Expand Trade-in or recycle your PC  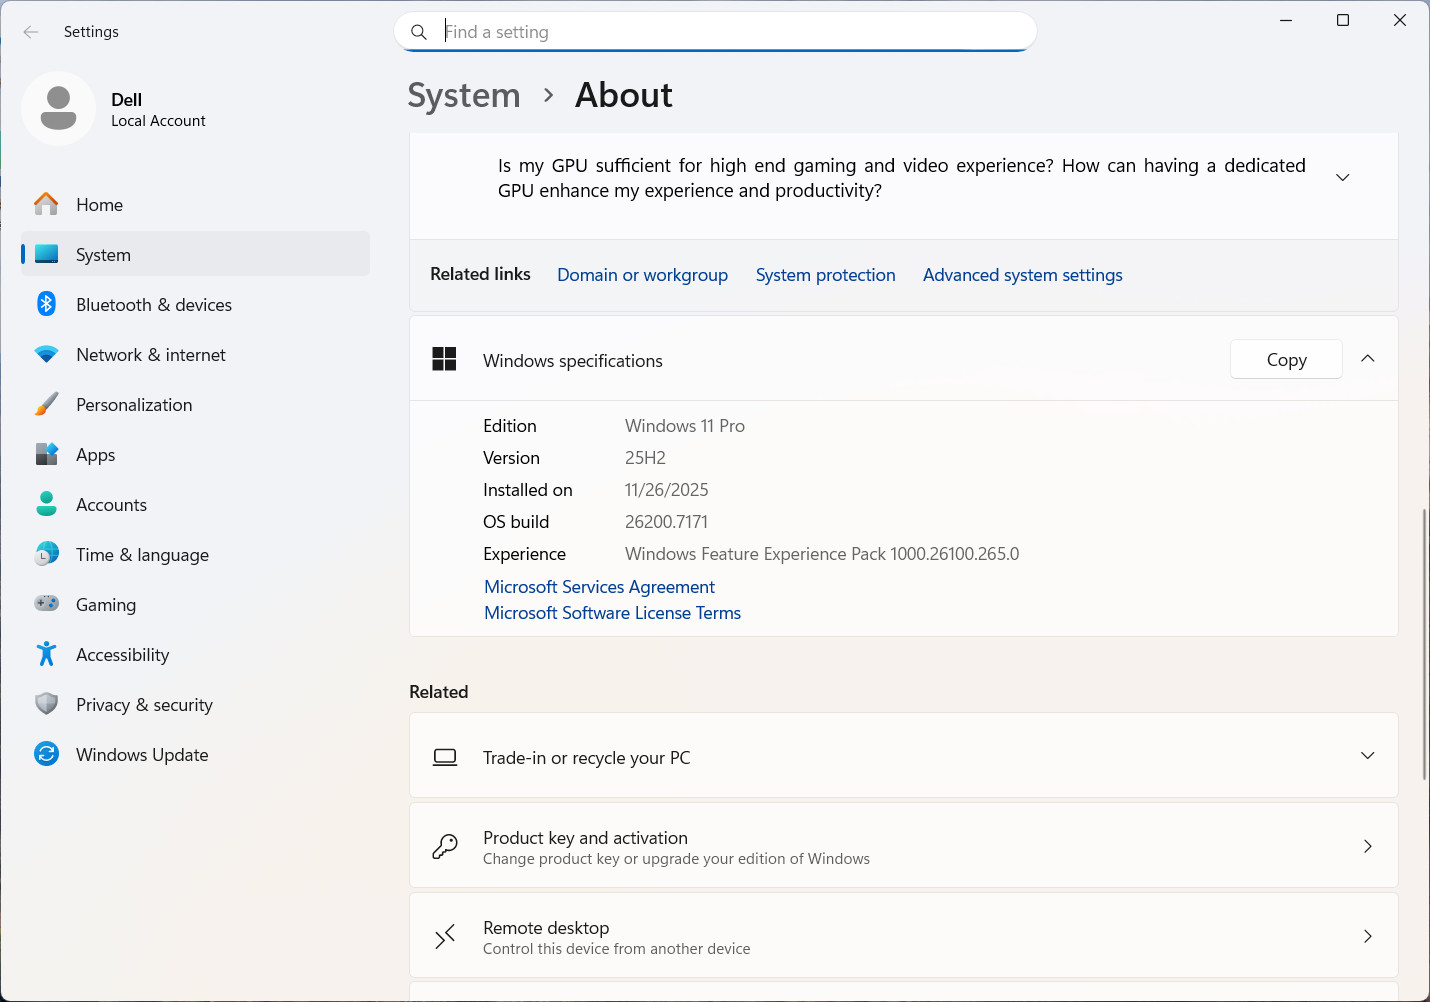tap(1368, 756)
